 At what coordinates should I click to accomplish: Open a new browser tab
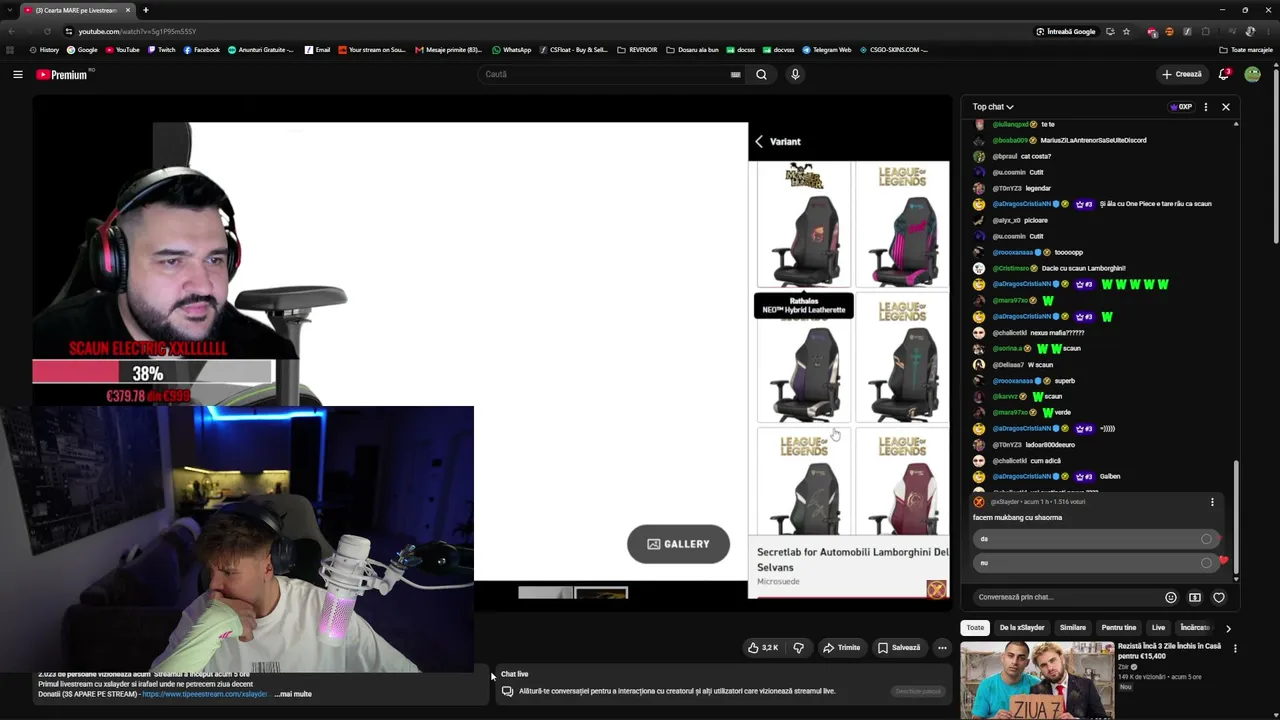pos(146,10)
